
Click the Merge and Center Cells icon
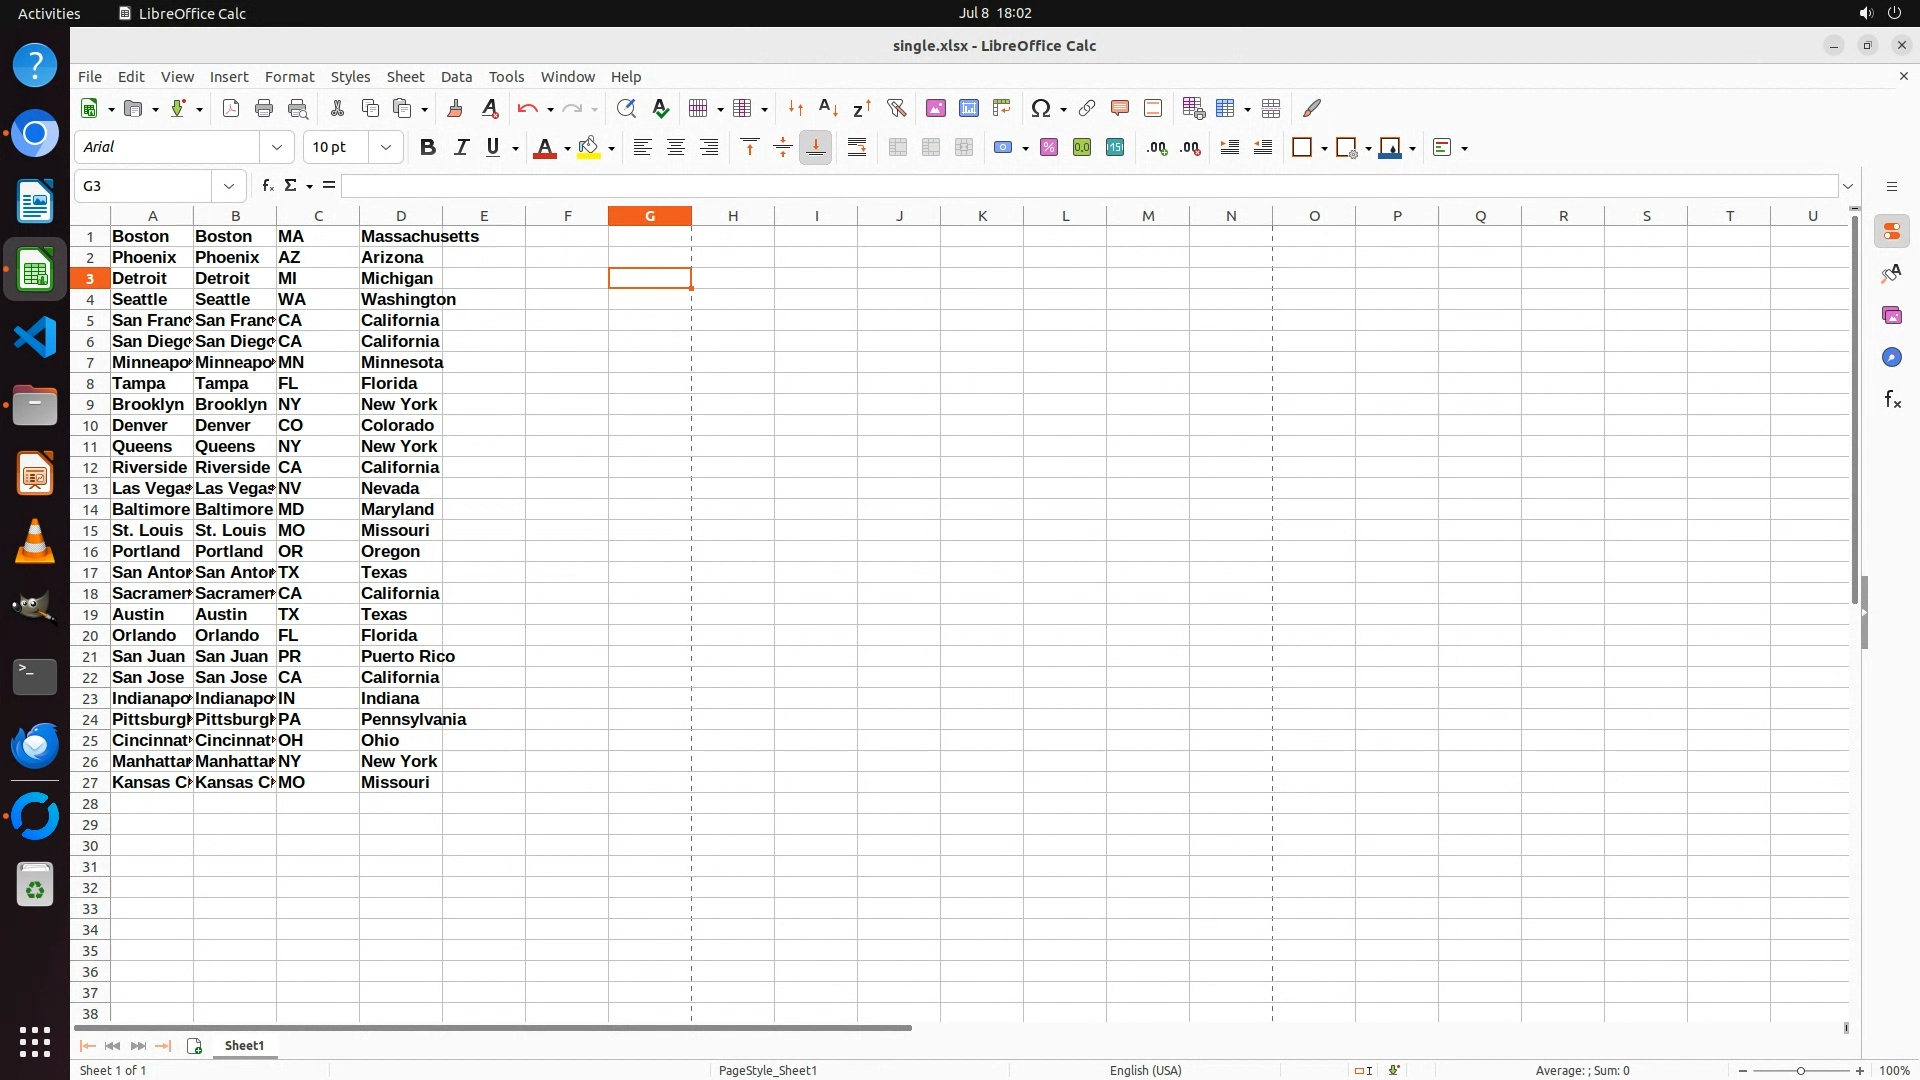898,148
